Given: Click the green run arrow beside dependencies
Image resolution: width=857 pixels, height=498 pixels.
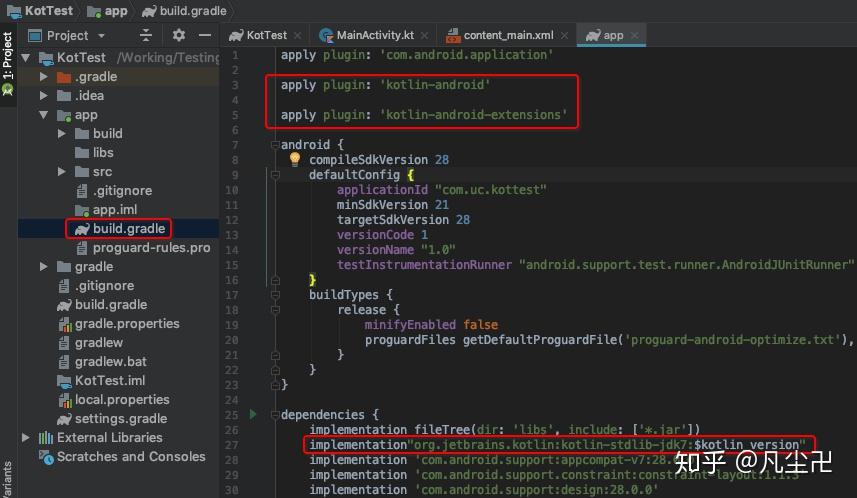Looking at the screenshot, I should [253, 414].
